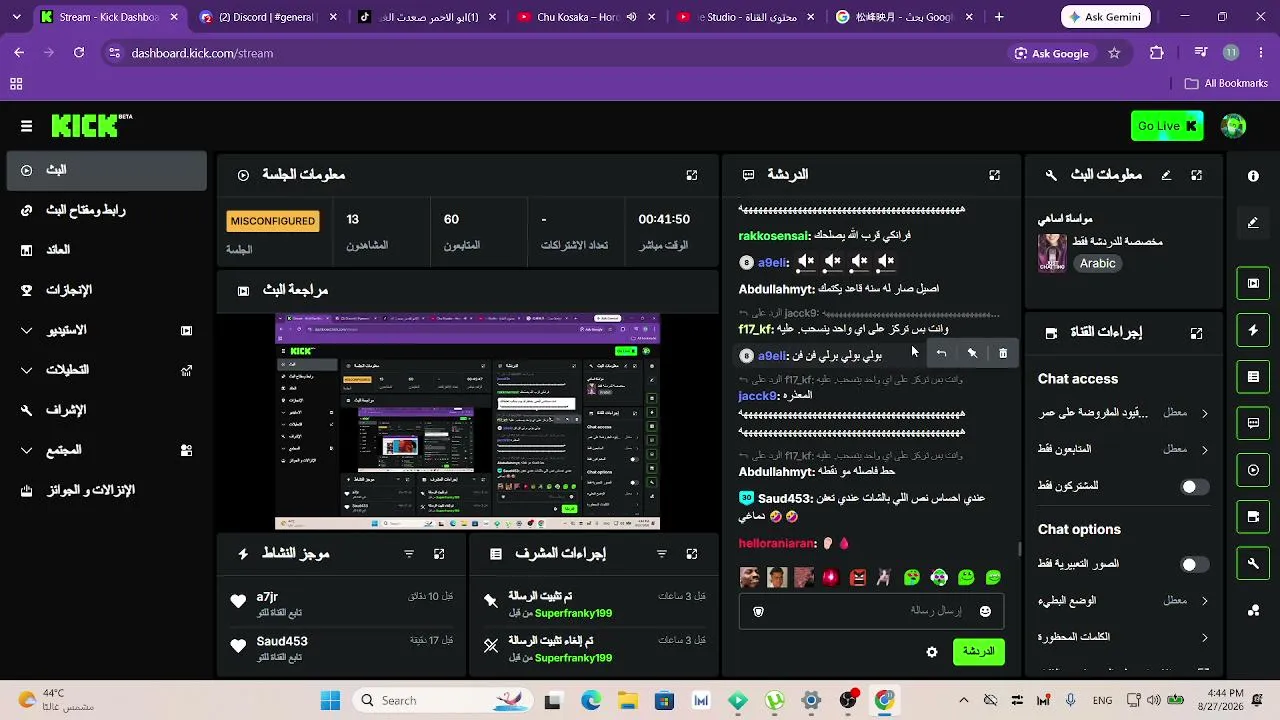
Task: Open the emoji picker in chat input
Action: (x=985, y=611)
